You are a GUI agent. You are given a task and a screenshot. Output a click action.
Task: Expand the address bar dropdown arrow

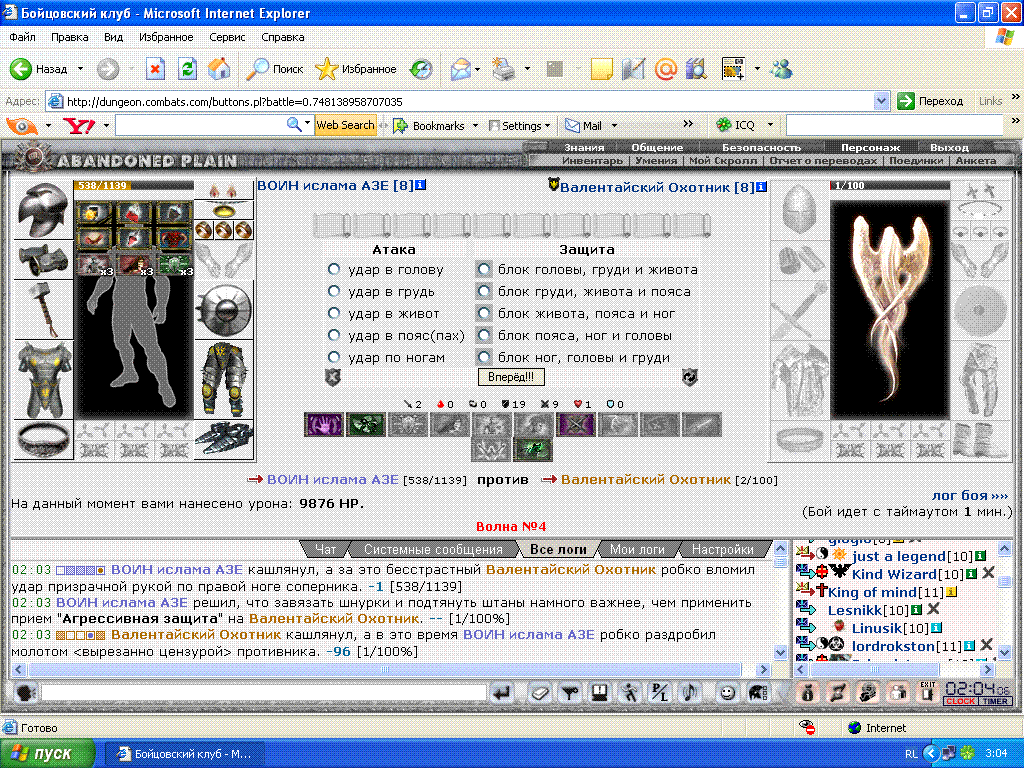(881, 101)
